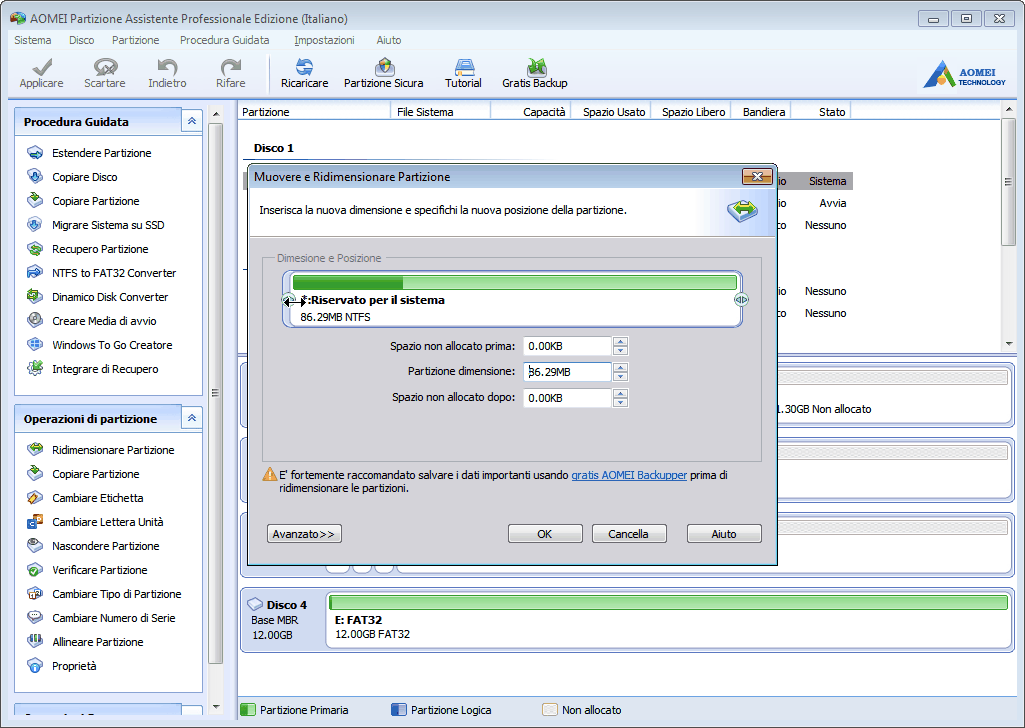
Task: Open the Impostazioni menu
Action: pos(324,40)
